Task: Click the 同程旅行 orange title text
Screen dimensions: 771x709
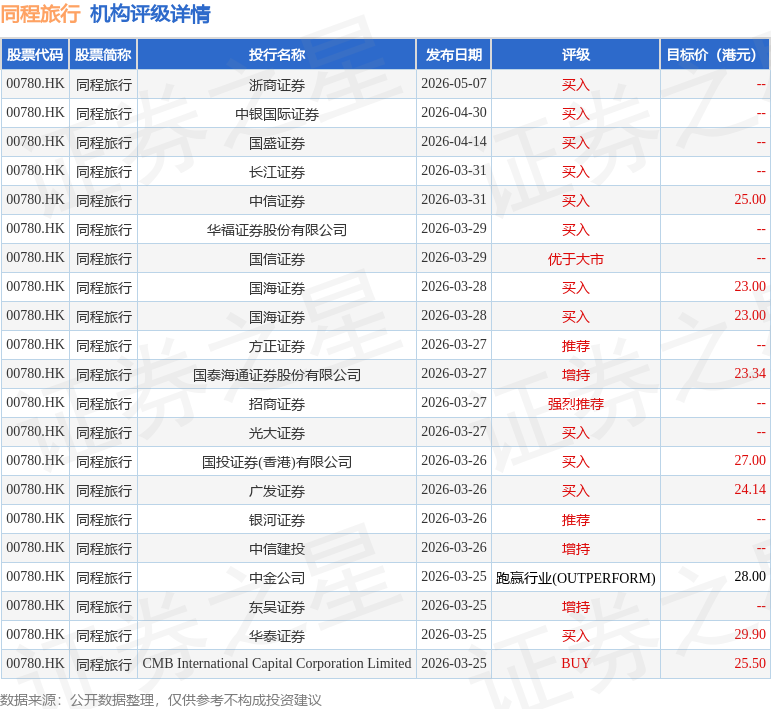Action: pyautogui.click(x=40, y=14)
